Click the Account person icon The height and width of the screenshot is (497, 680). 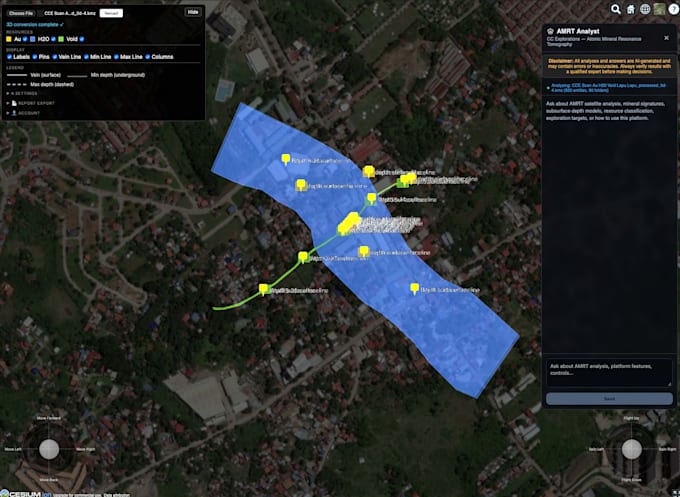click(14, 113)
